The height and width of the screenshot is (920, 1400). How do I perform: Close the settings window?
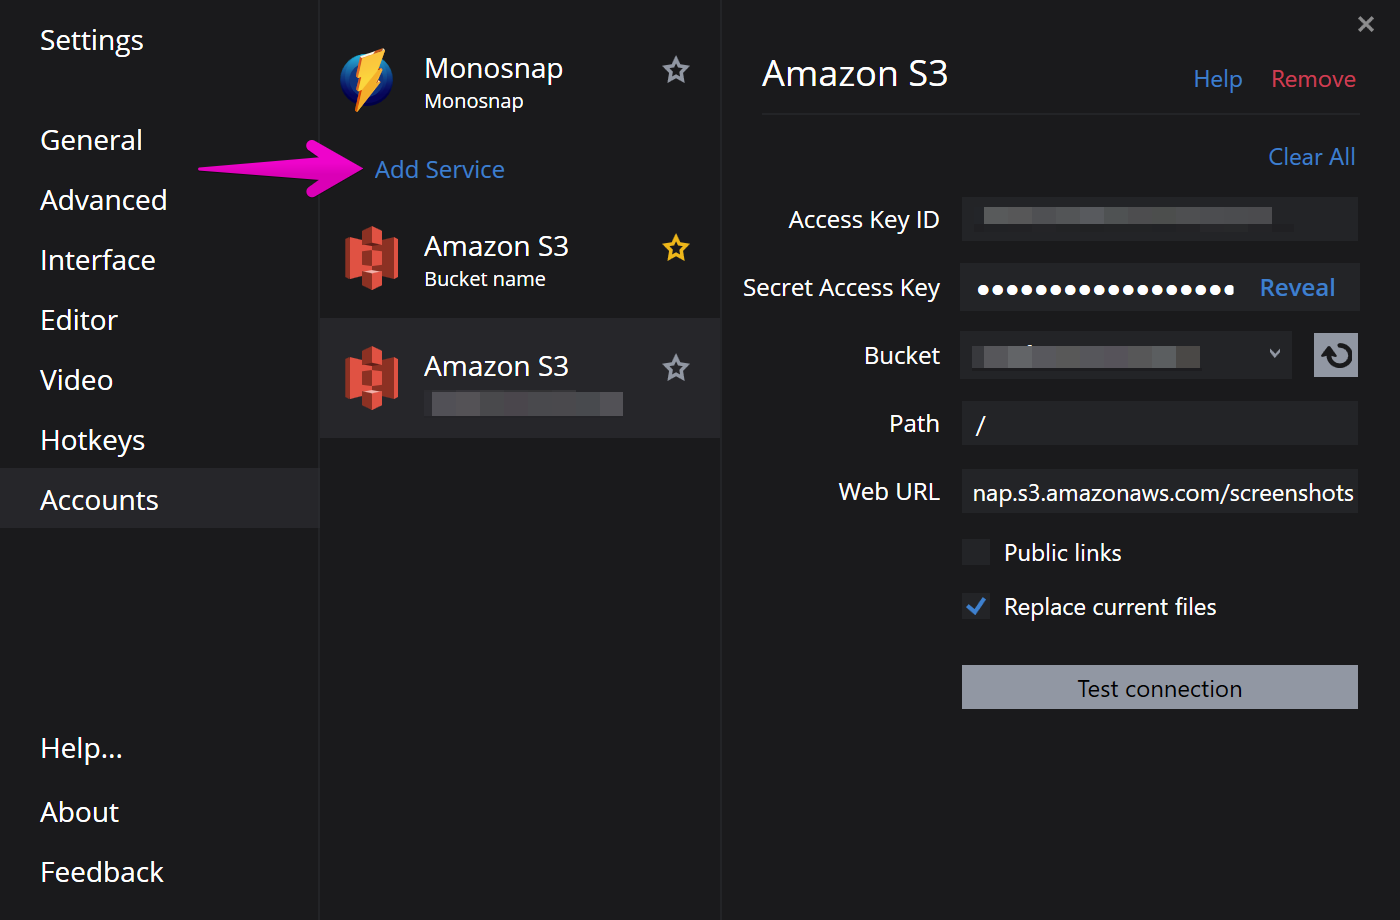click(x=1365, y=24)
